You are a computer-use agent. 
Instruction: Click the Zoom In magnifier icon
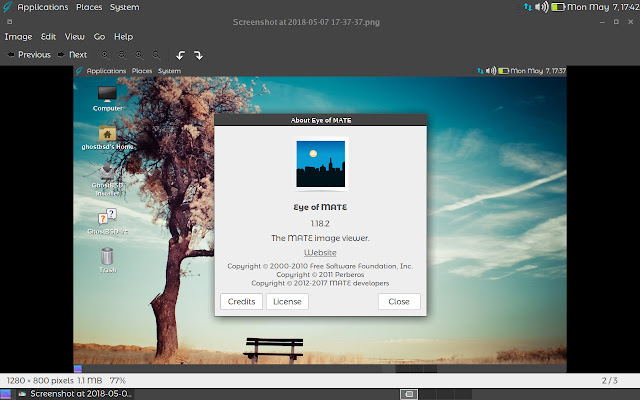point(105,55)
